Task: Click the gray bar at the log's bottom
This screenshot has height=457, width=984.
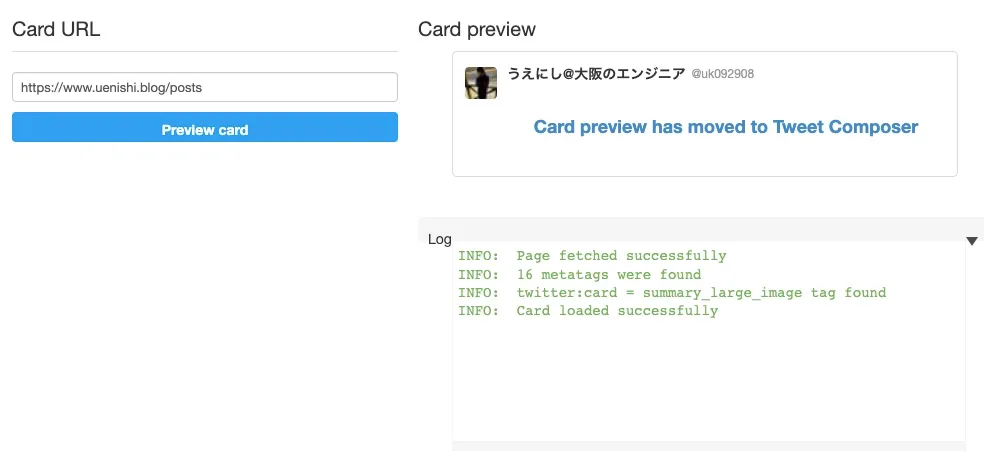Action: pos(708,445)
